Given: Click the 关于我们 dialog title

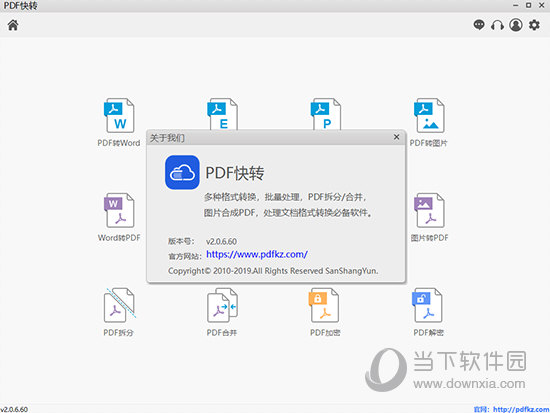Looking at the screenshot, I should pyautogui.click(x=167, y=138).
